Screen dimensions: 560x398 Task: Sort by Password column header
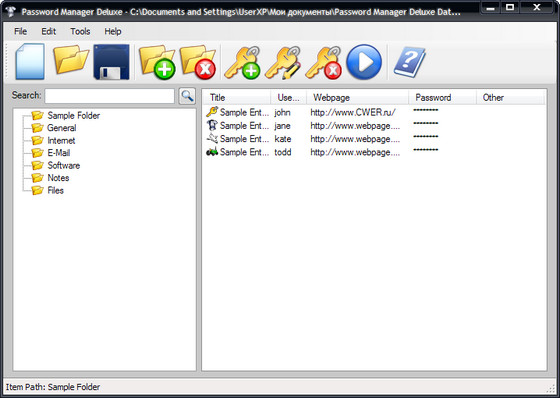click(442, 97)
